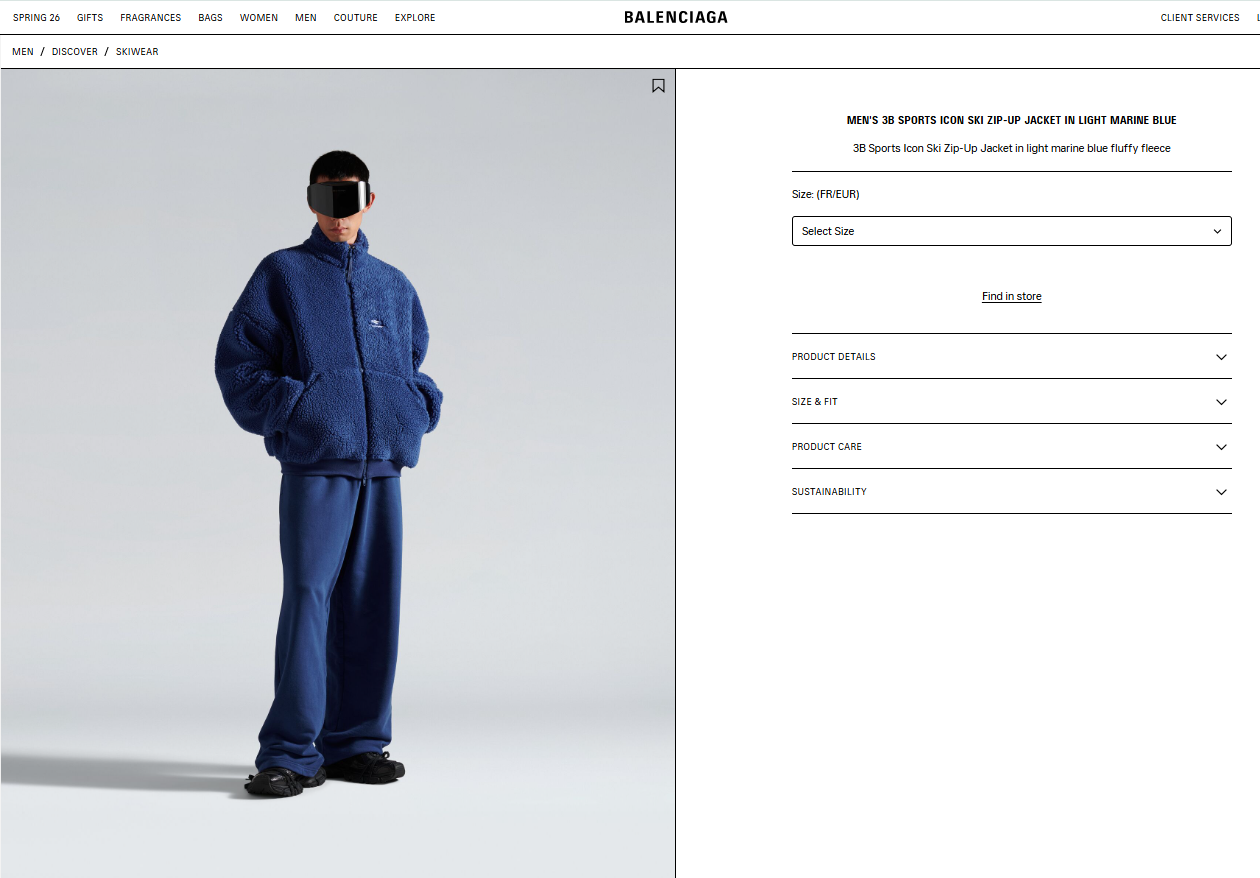Expand the Product Details chevron
This screenshot has height=878, width=1260.
[x=1221, y=357]
